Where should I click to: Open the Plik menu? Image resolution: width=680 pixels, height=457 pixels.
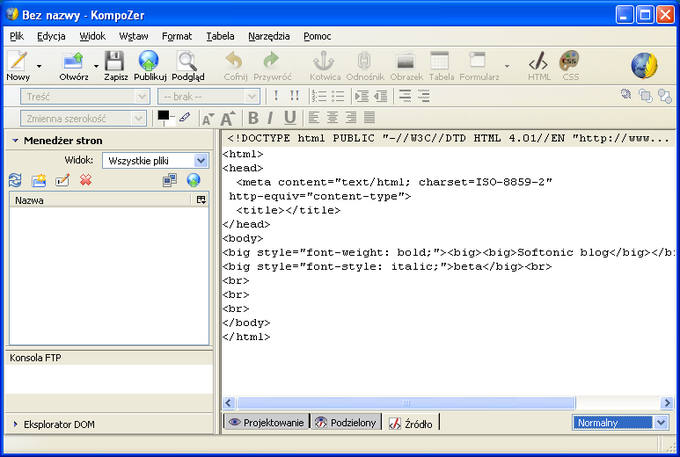(x=16, y=36)
